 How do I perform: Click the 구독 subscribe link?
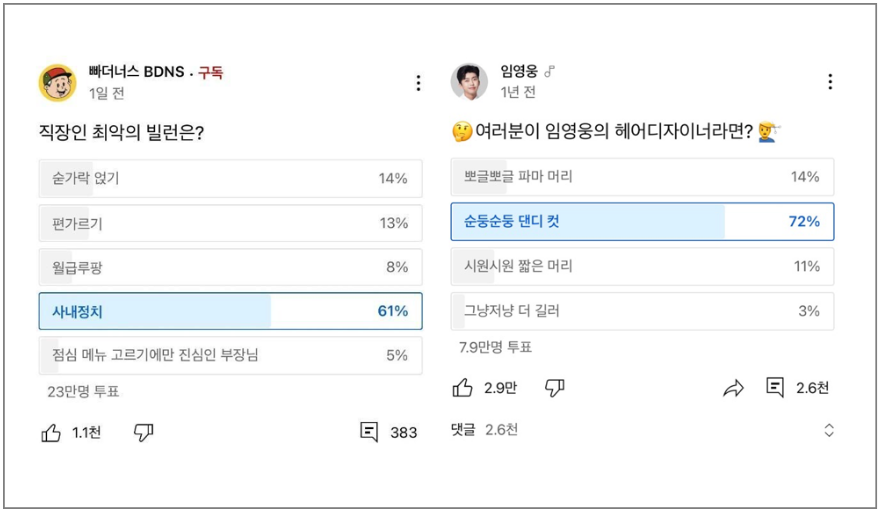pyautogui.click(x=210, y=72)
